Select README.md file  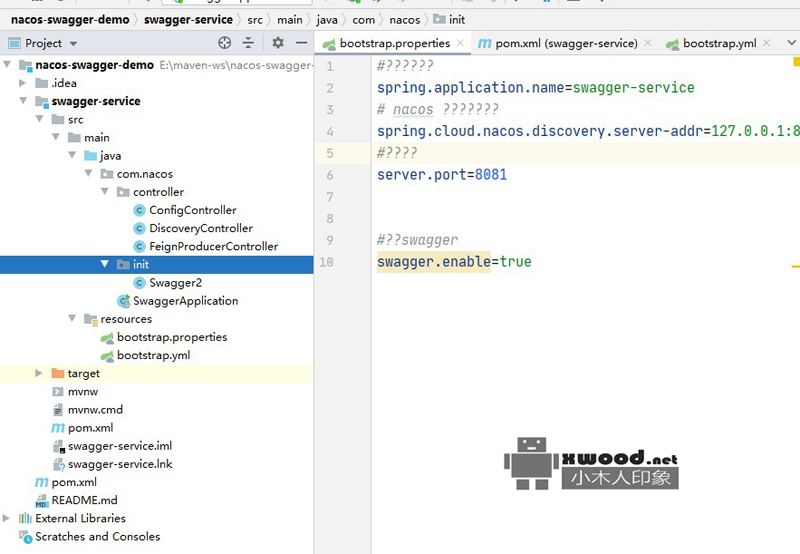click(x=85, y=500)
